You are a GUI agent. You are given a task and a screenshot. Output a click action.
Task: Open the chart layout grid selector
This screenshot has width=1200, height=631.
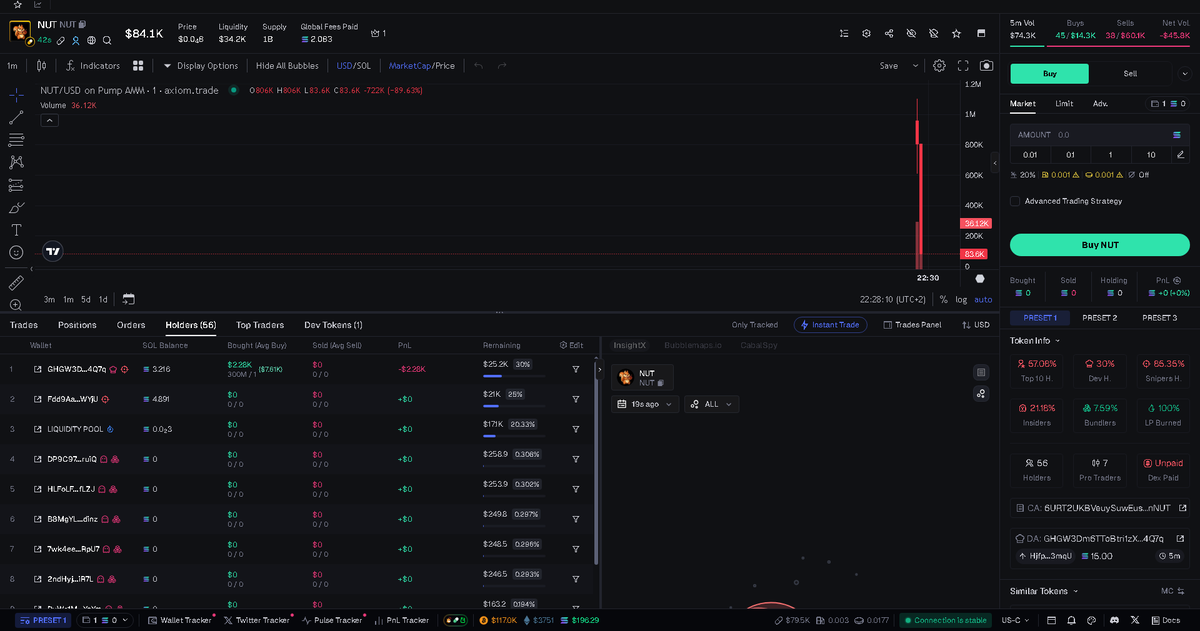pyautogui.click(x=139, y=66)
